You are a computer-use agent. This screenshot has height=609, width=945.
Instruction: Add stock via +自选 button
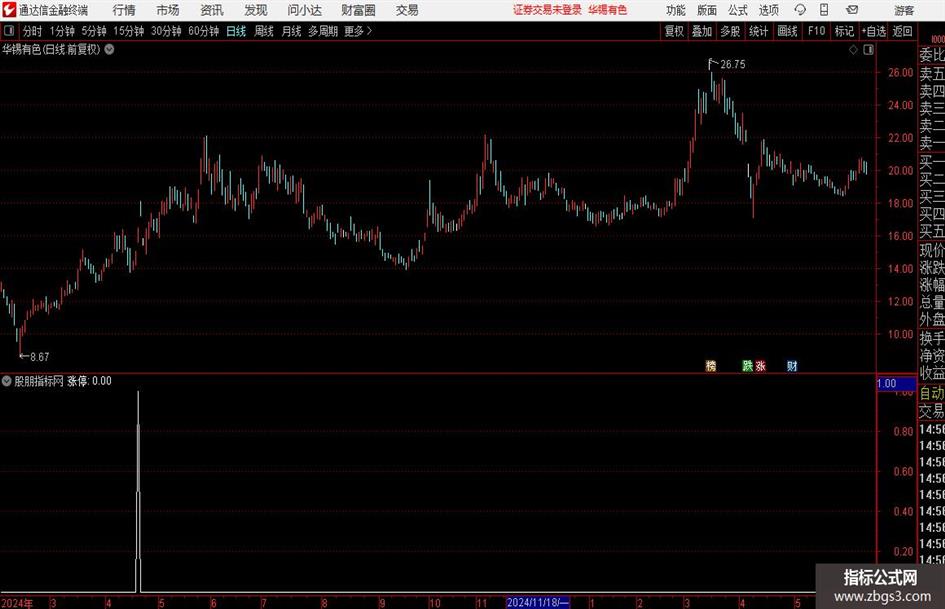[874, 31]
